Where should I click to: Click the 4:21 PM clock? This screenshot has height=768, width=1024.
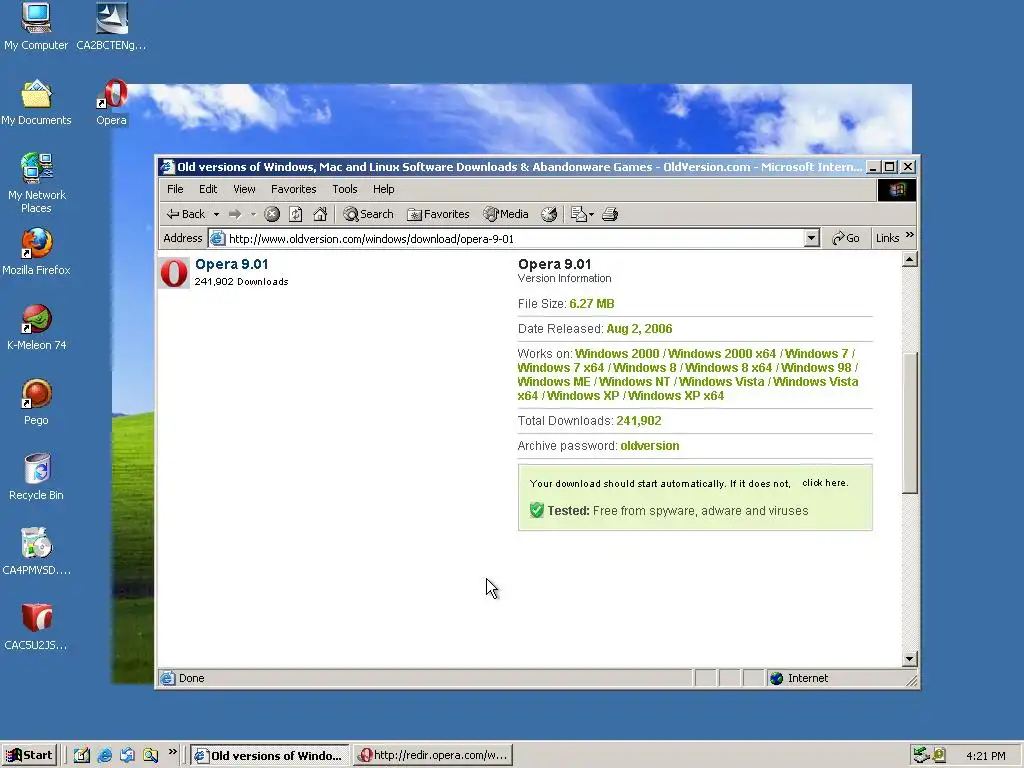(985, 756)
